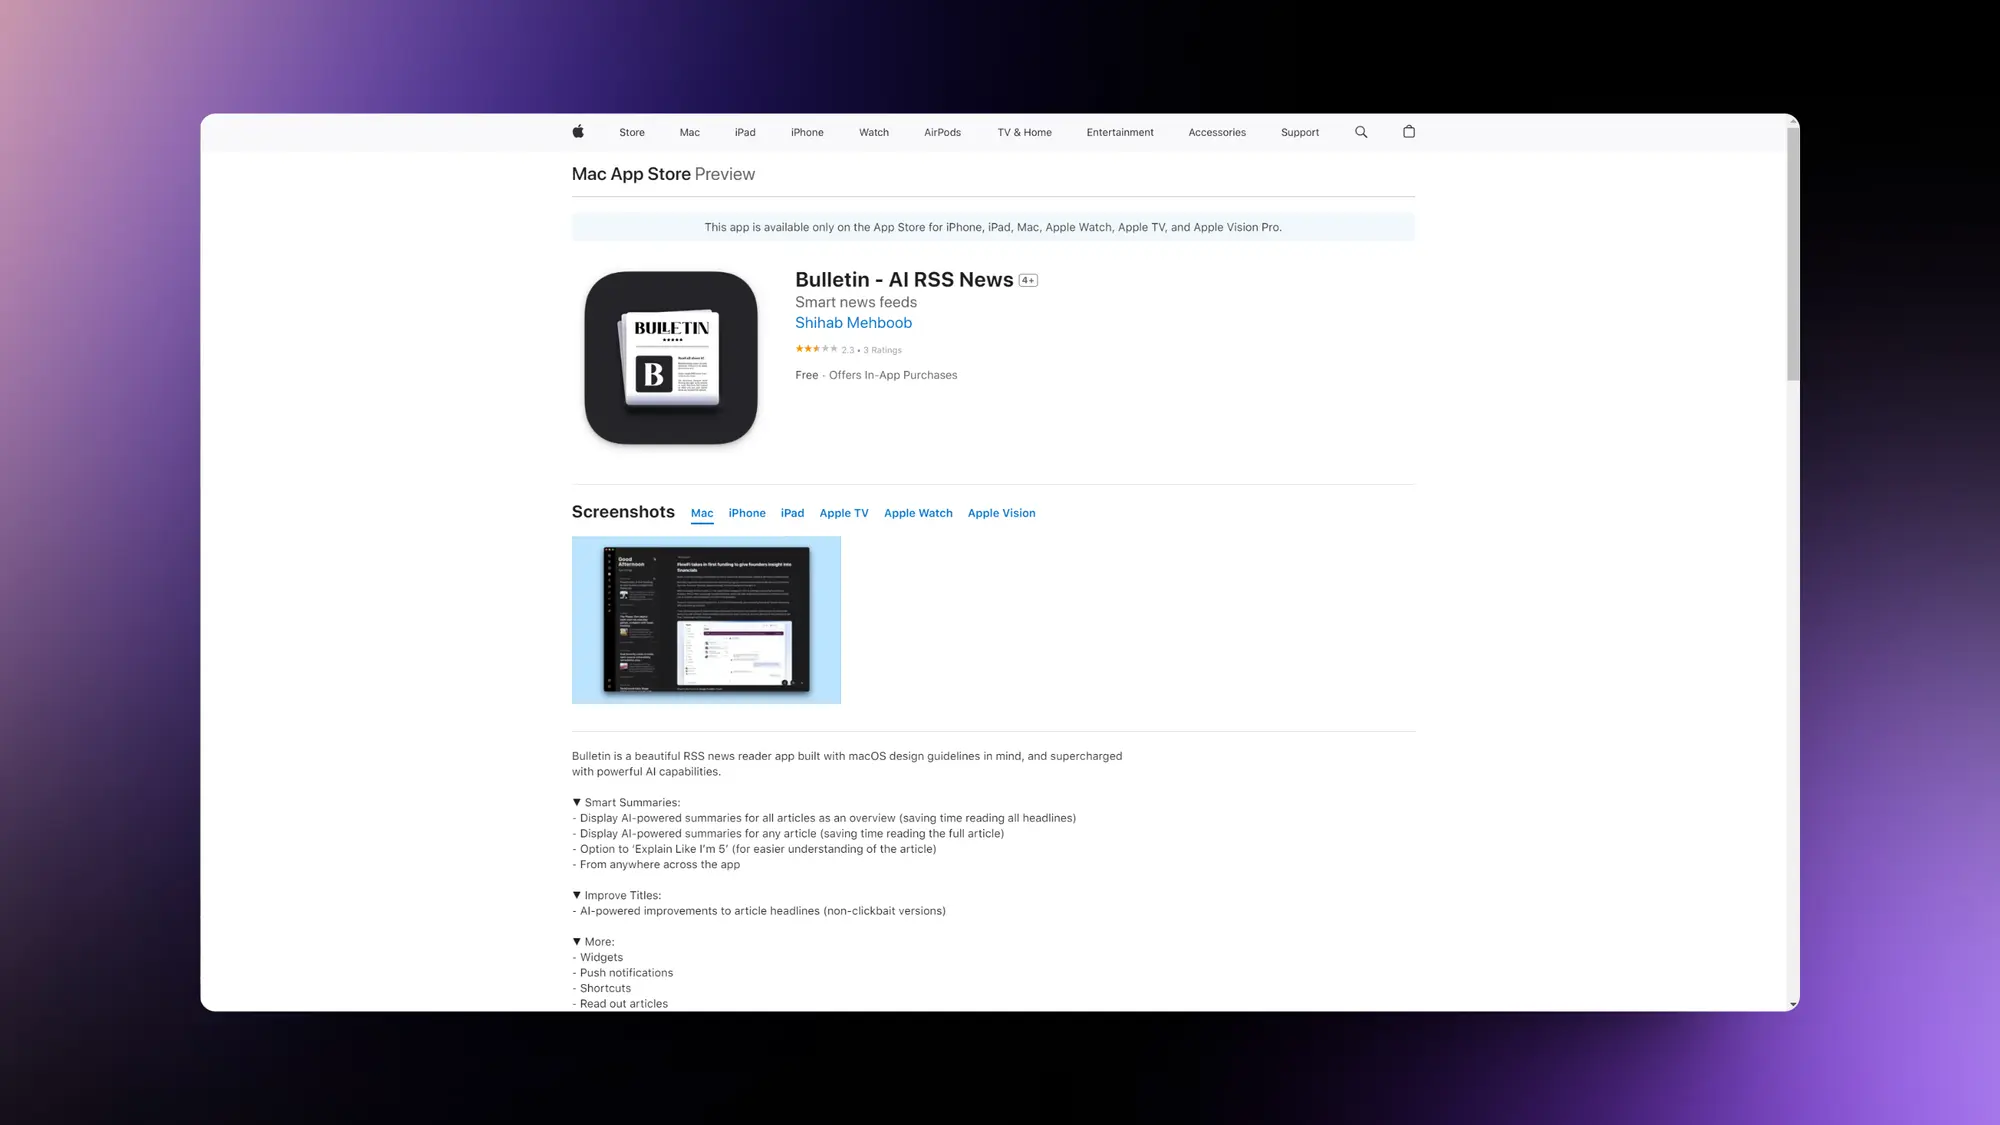Image resolution: width=2000 pixels, height=1125 pixels.
Task: Click the non-clickbait headlines description line
Action: click(759, 911)
